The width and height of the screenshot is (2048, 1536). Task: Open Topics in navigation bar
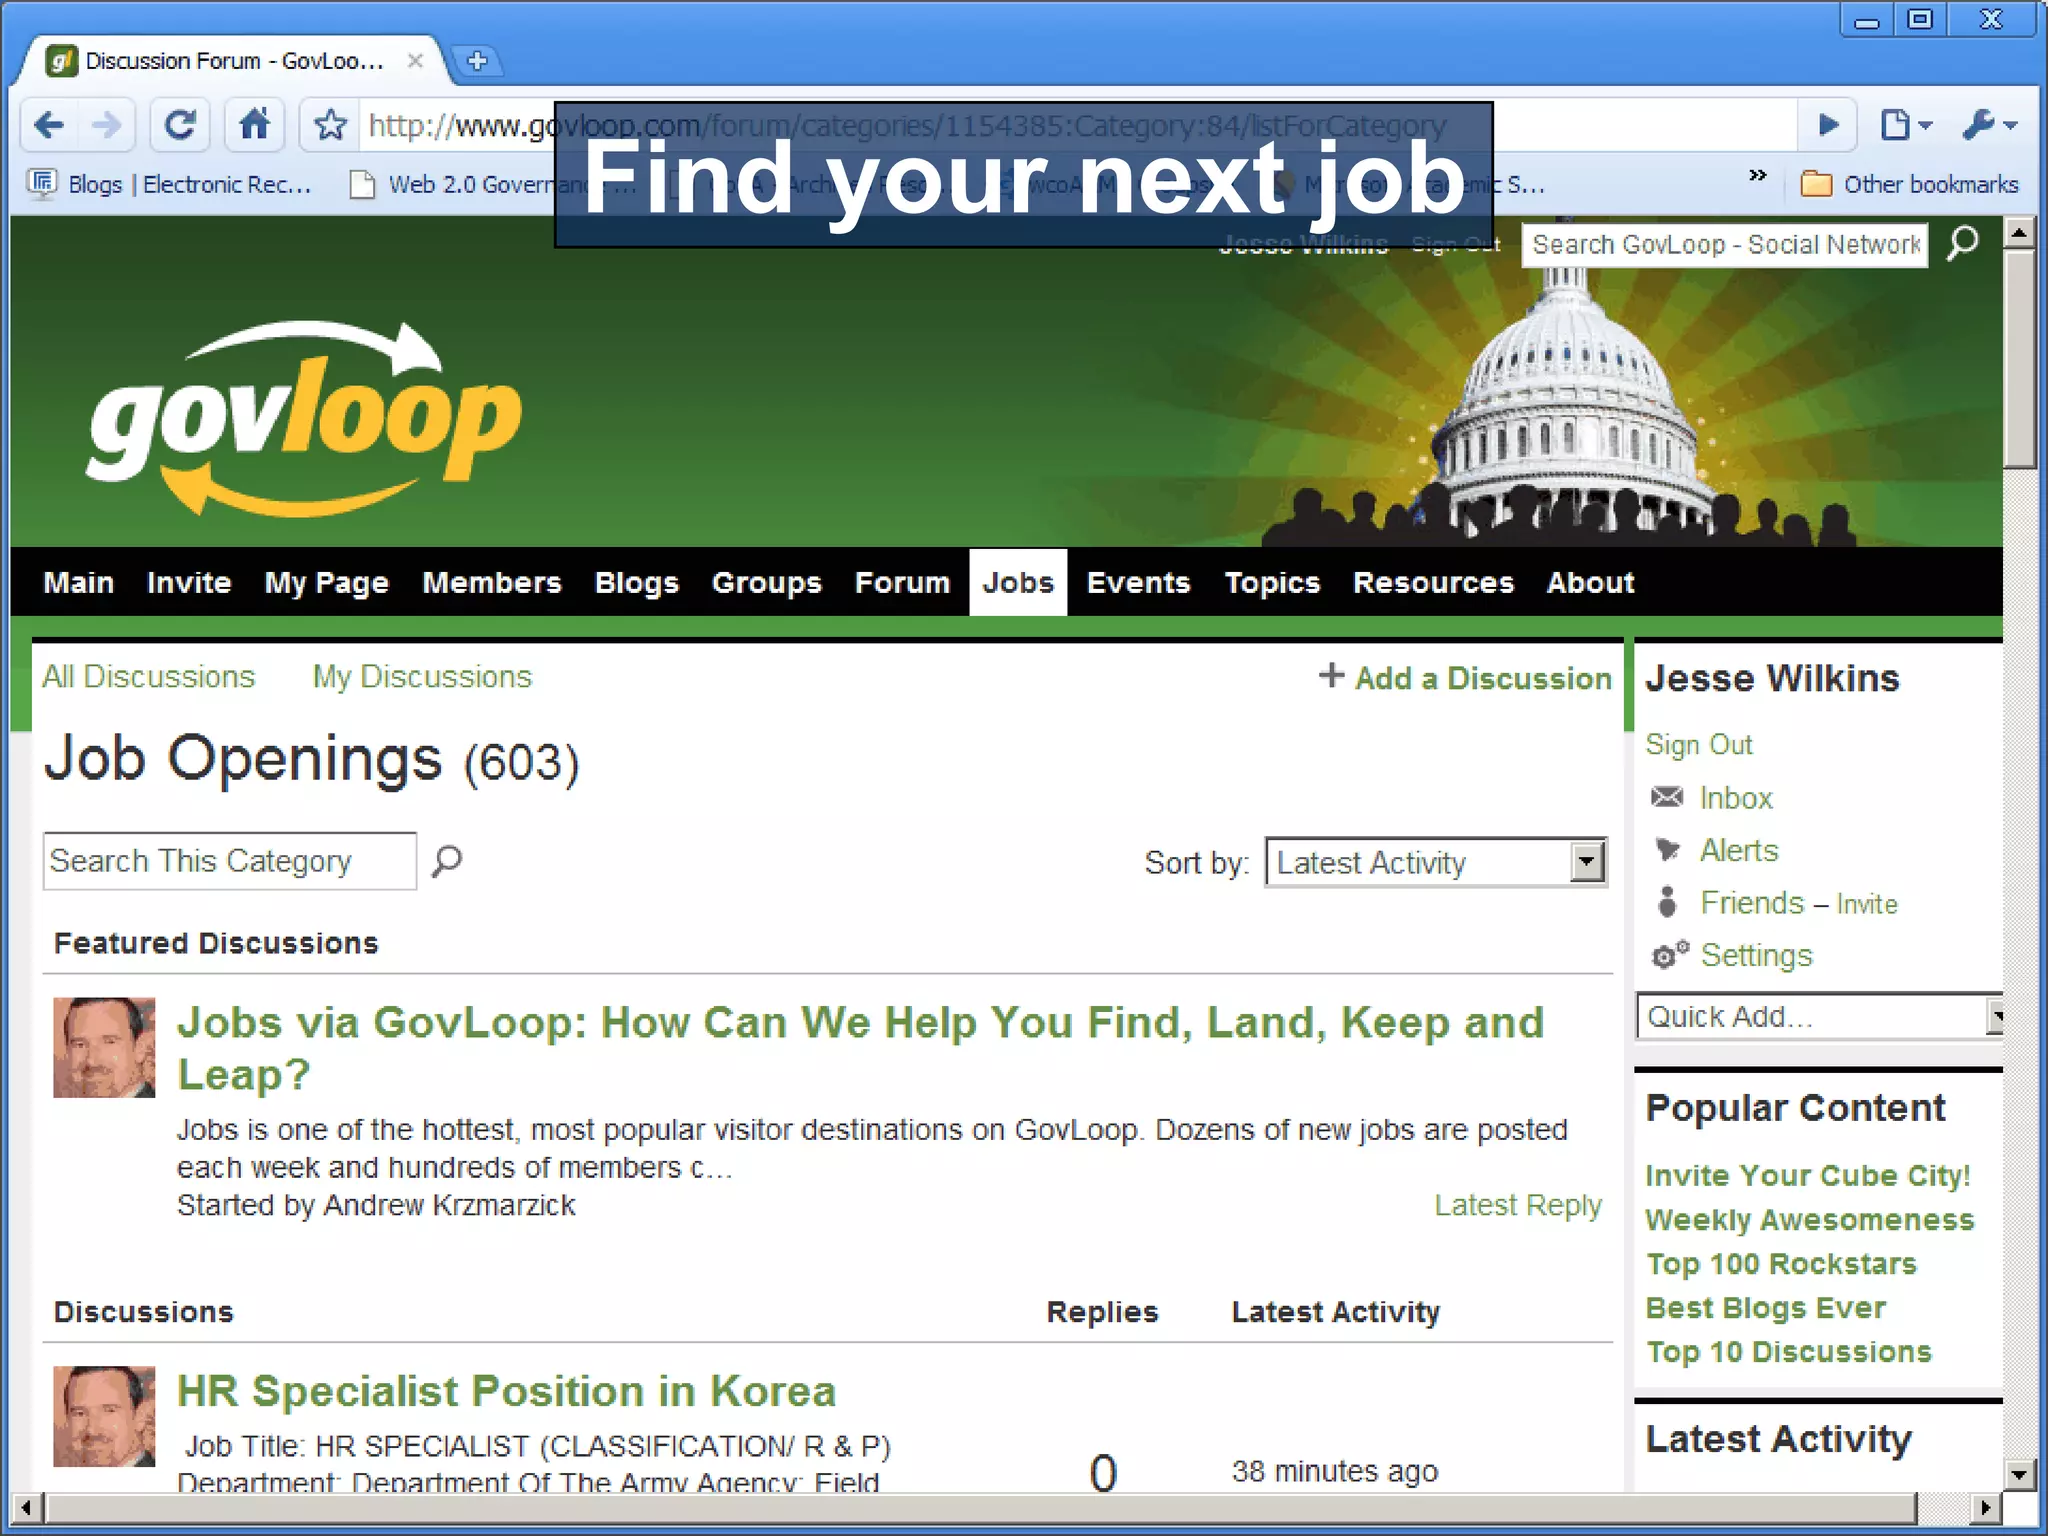pyautogui.click(x=1272, y=582)
